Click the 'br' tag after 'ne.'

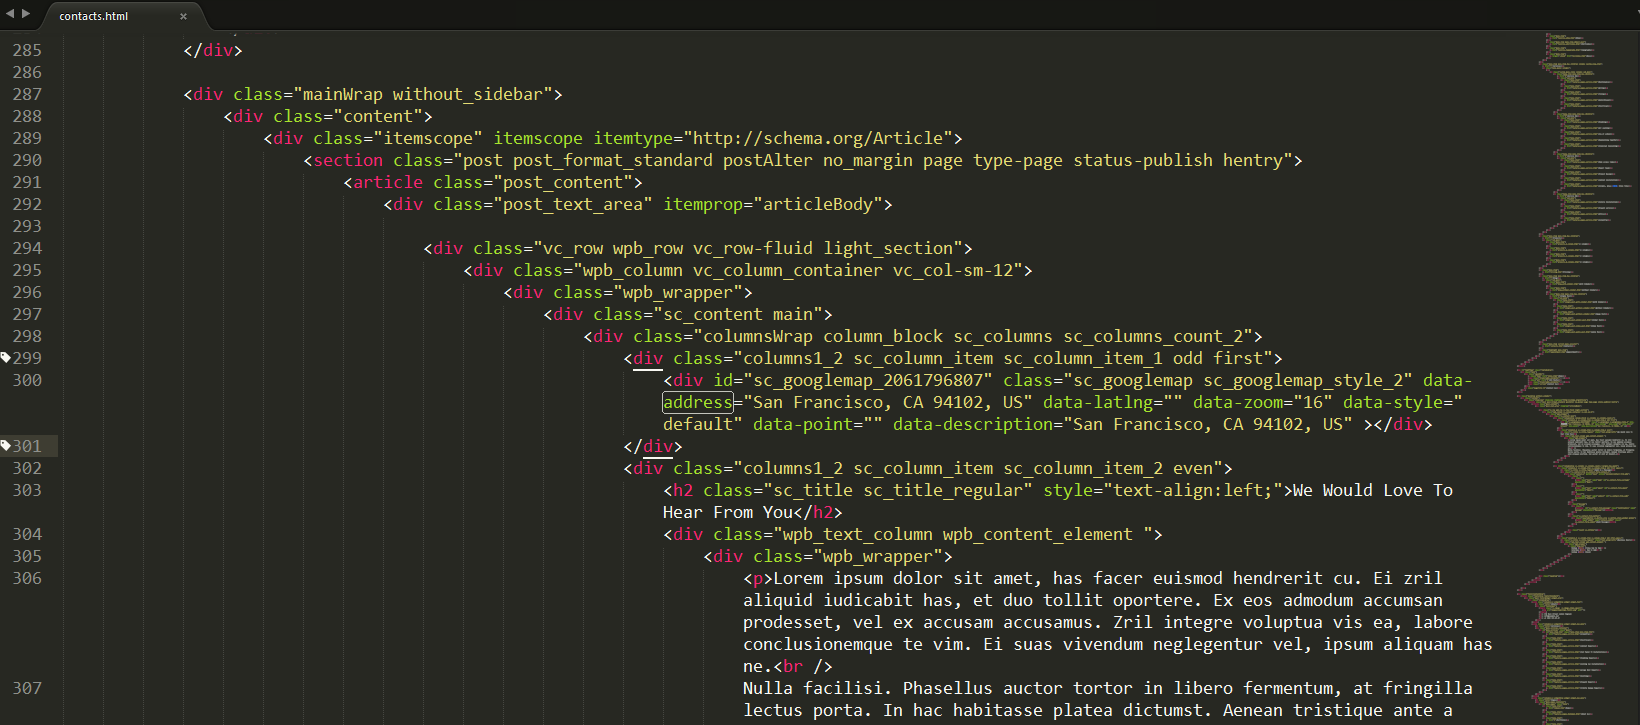pos(792,666)
